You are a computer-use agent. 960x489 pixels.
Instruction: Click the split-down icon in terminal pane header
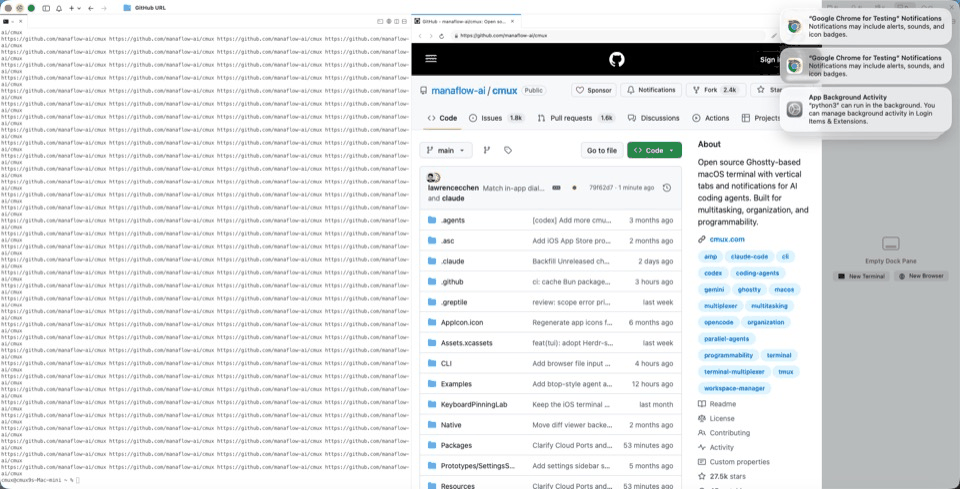404,21
